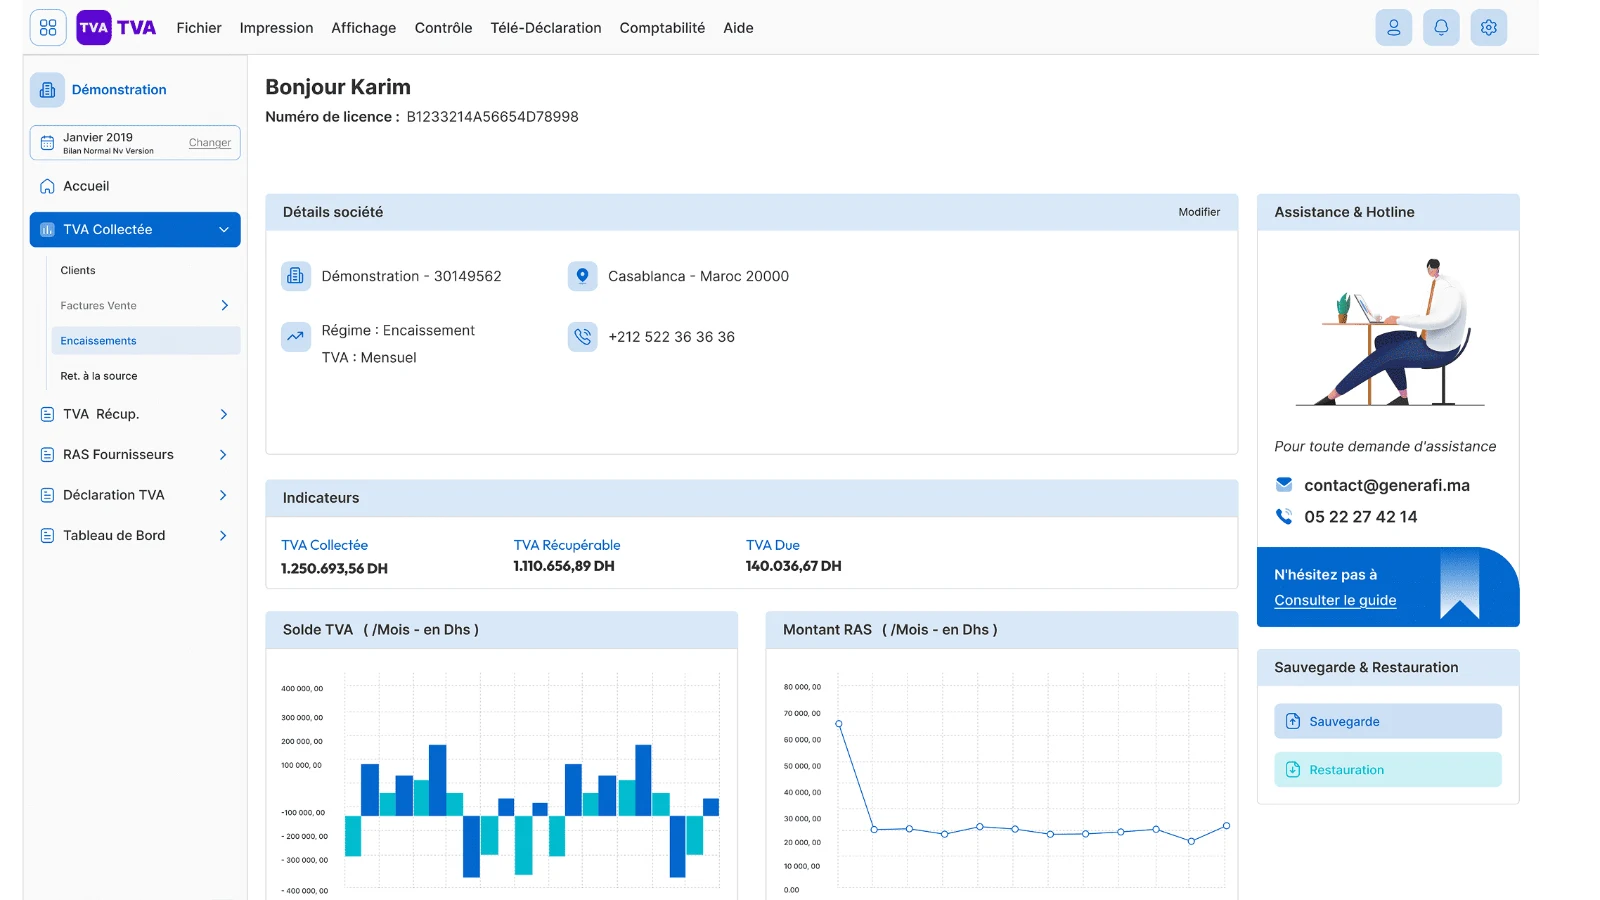Expand Factures Vente submenu arrow
Viewport: 1600px width, 900px height.
tap(224, 306)
